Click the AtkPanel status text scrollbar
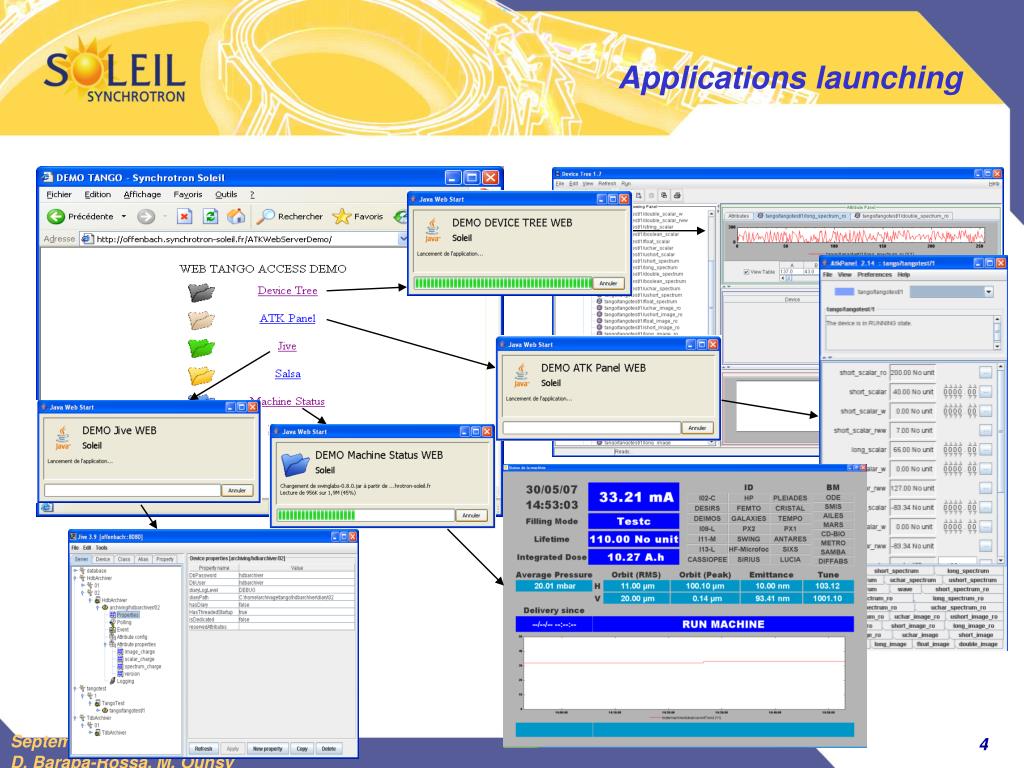 point(997,333)
